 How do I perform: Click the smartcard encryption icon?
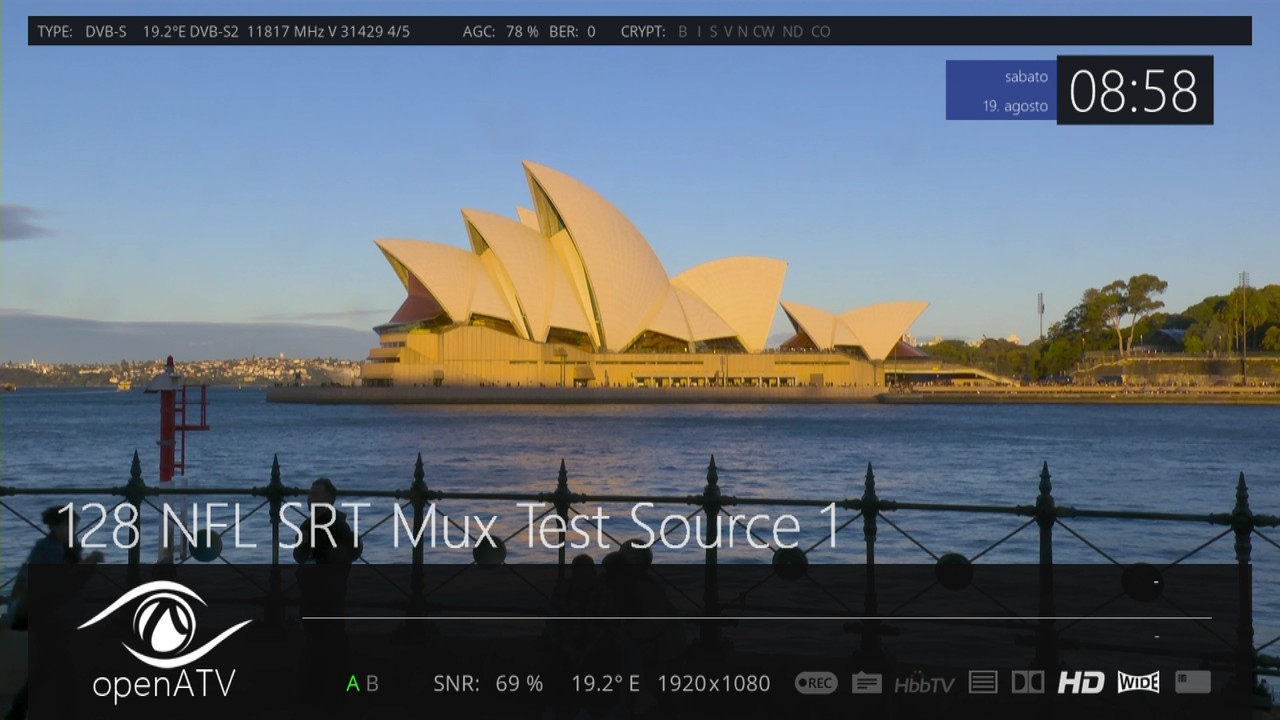pos(1193,683)
